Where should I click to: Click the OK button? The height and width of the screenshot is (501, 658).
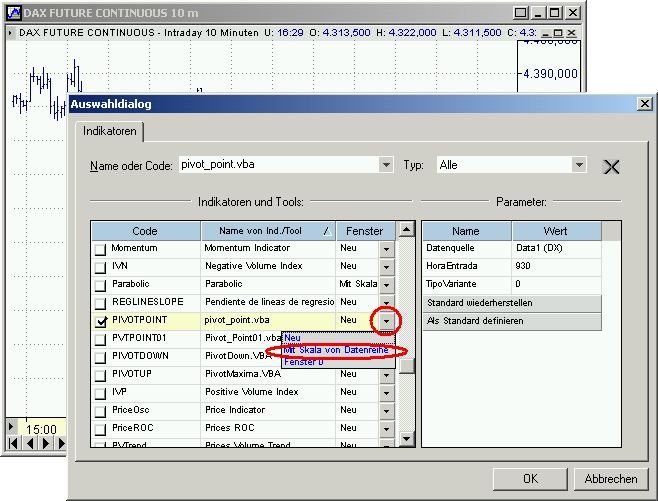click(x=530, y=479)
